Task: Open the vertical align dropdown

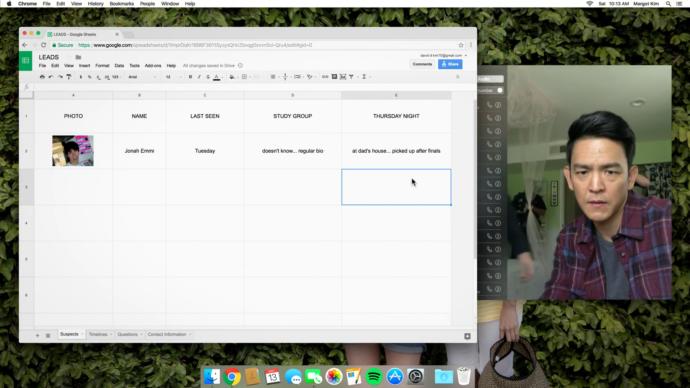Action: 285,77
